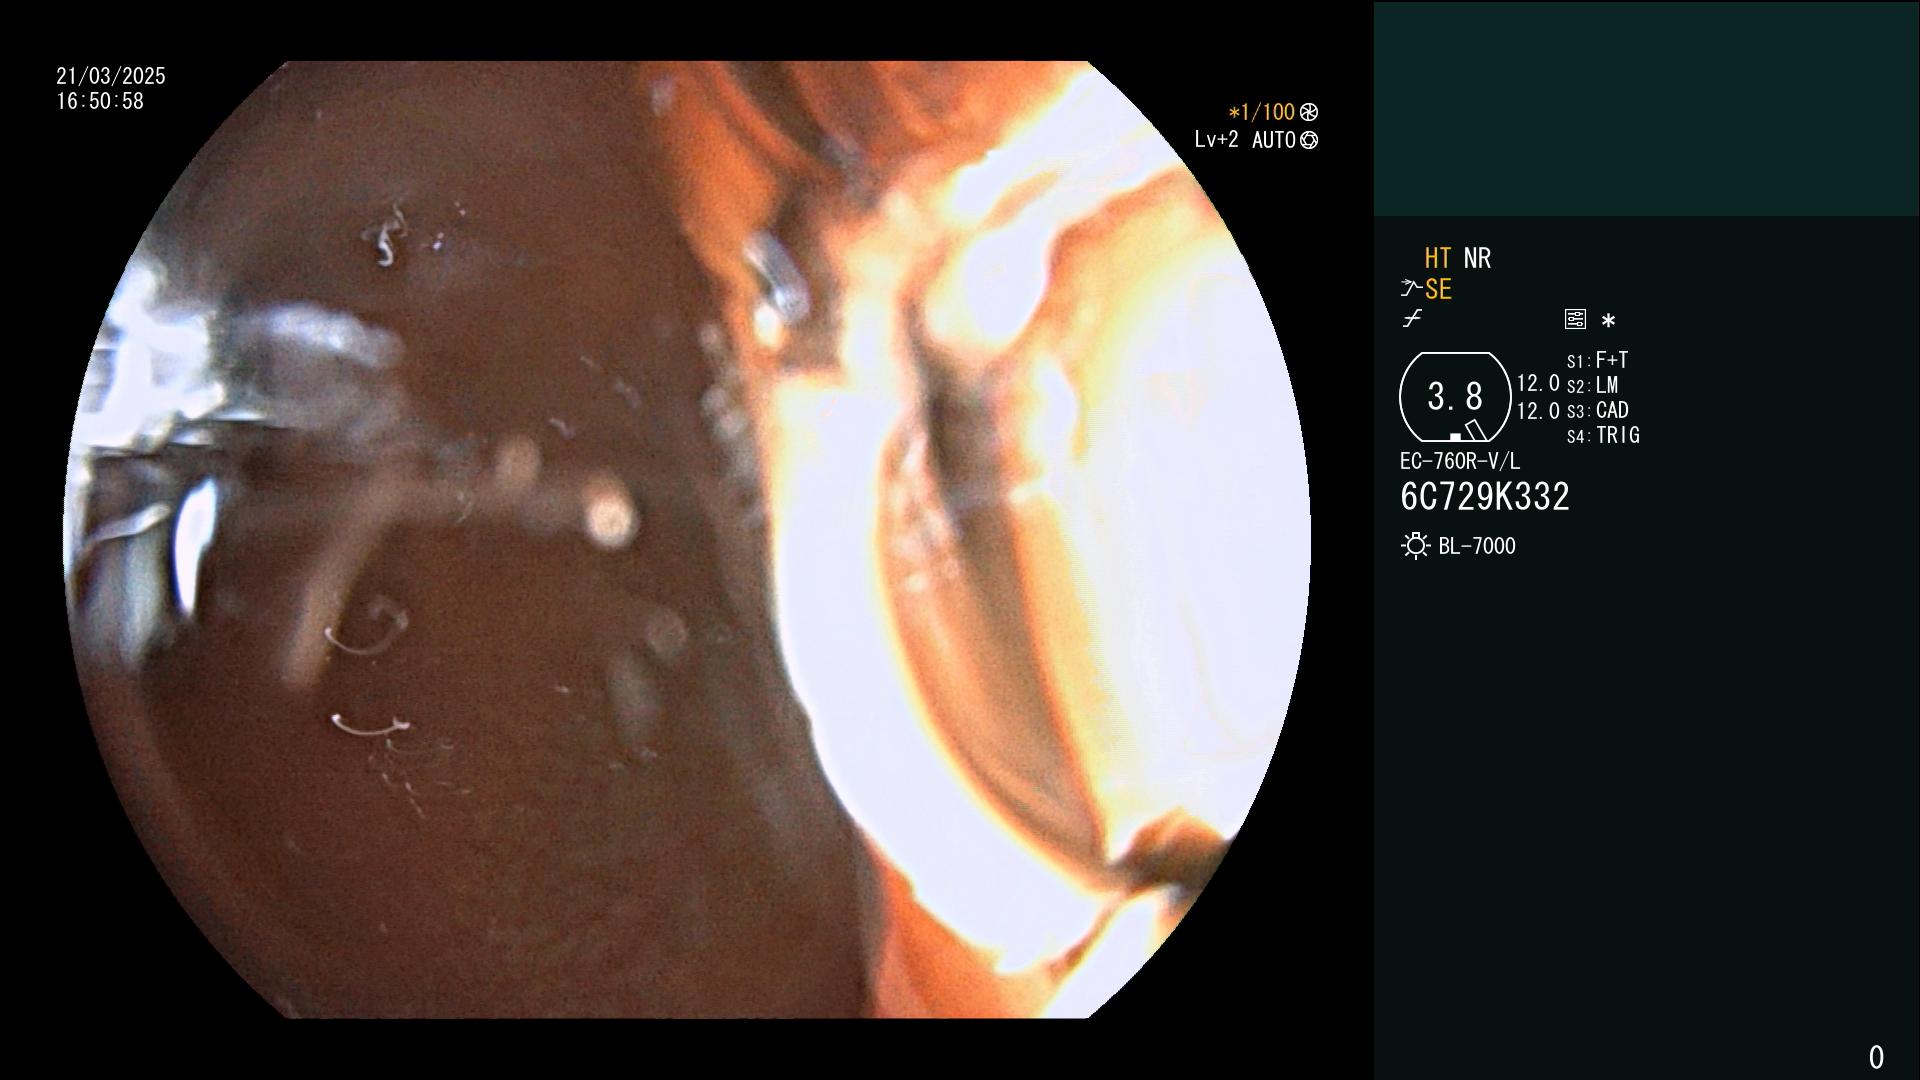The width and height of the screenshot is (1920, 1080).
Task: Click the *1/100 shutter speed value
Action: (1262, 112)
